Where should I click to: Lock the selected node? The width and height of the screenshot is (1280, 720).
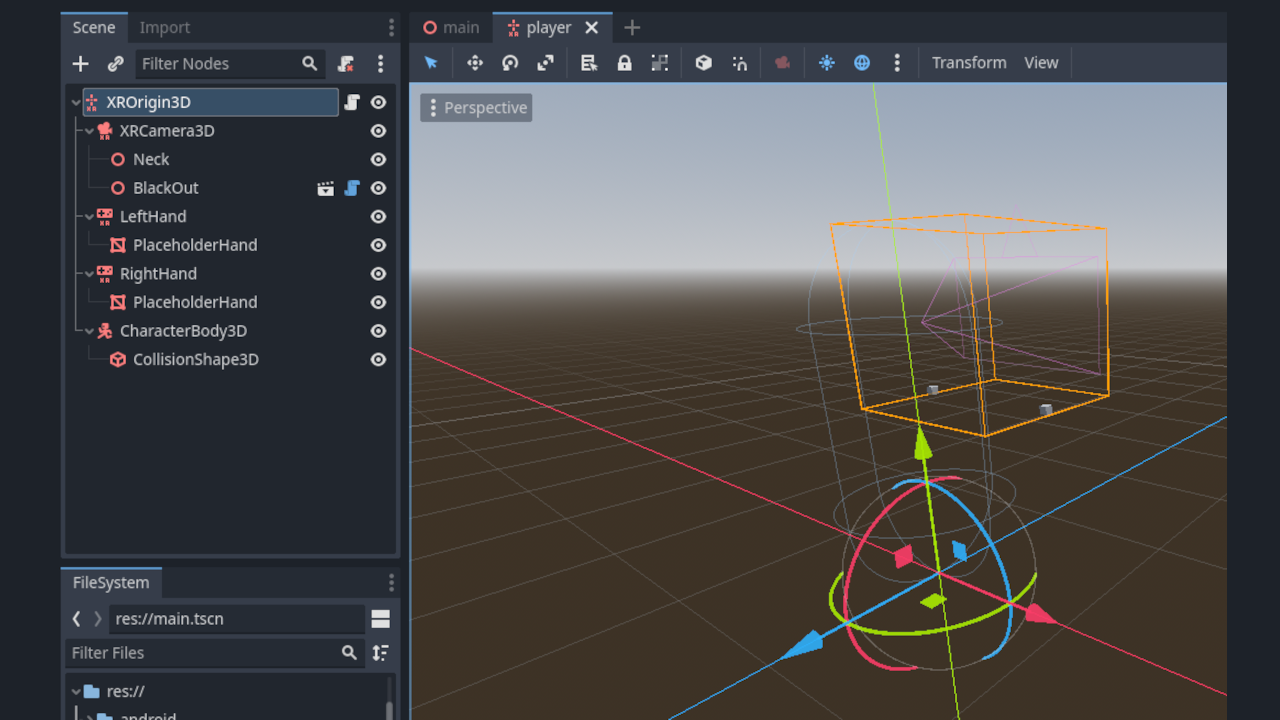(x=624, y=63)
